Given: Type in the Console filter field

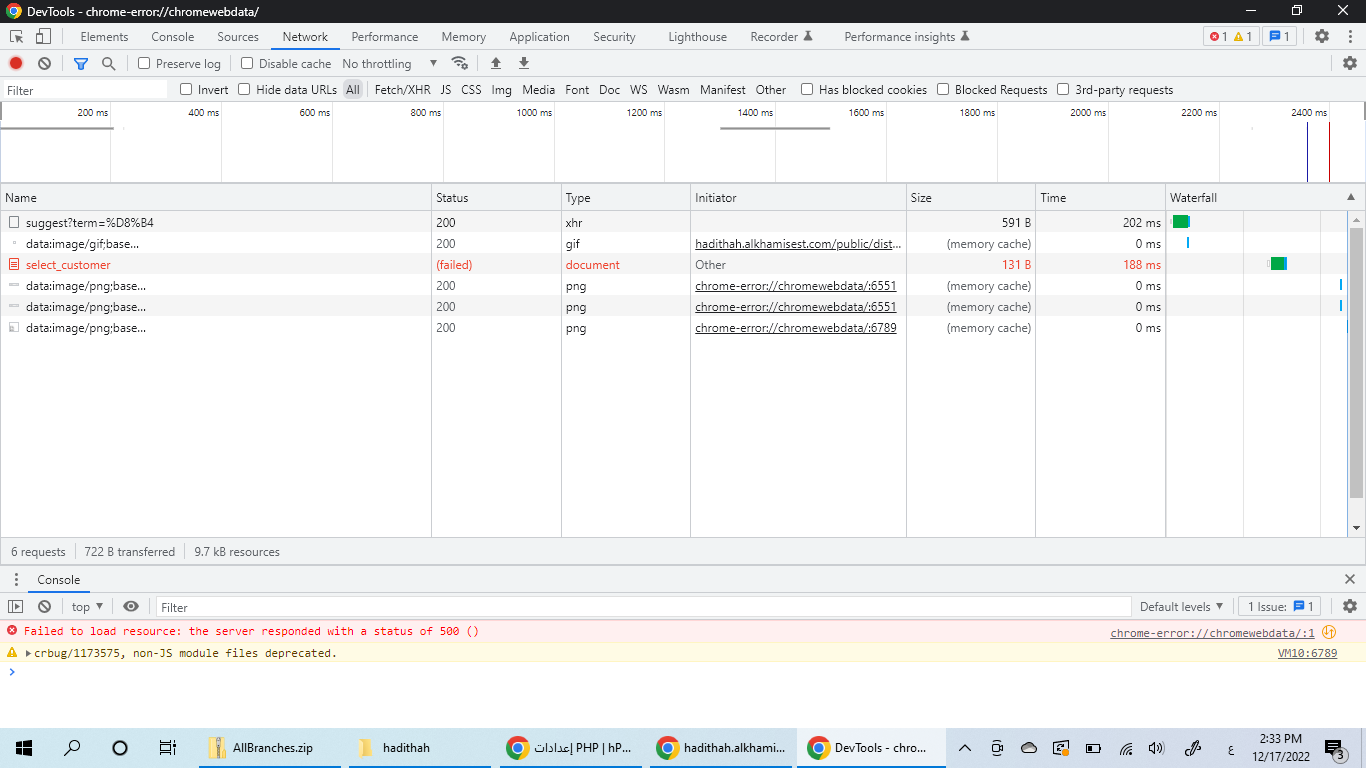Looking at the screenshot, I should click(x=400, y=606).
